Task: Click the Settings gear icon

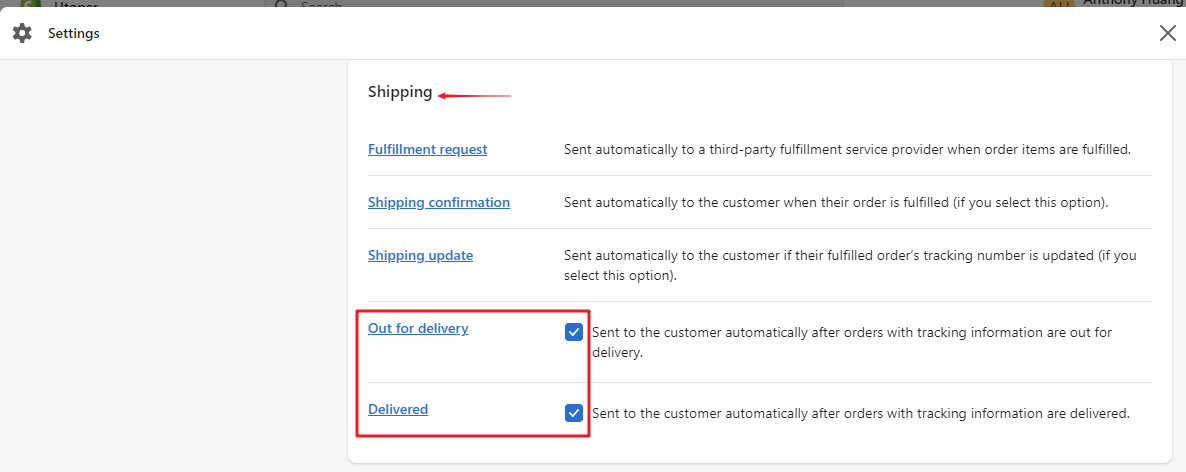Action: coord(22,33)
